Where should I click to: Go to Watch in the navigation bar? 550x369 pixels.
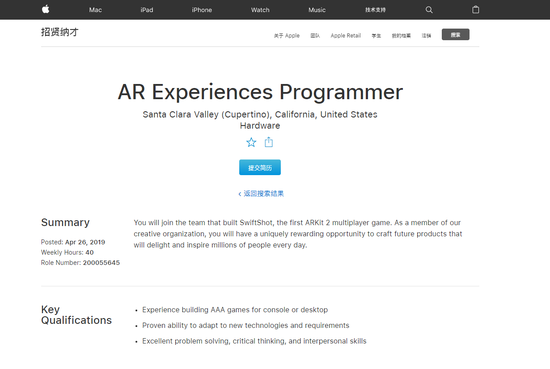pyautogui.click(x=260, y=10)
